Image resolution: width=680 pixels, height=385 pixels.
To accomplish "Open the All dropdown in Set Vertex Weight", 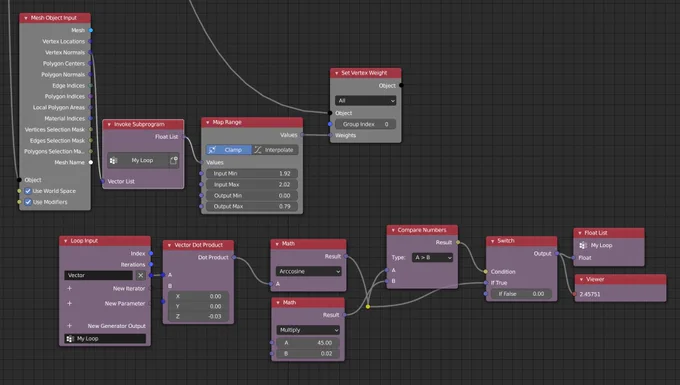I will click(366, 101).
